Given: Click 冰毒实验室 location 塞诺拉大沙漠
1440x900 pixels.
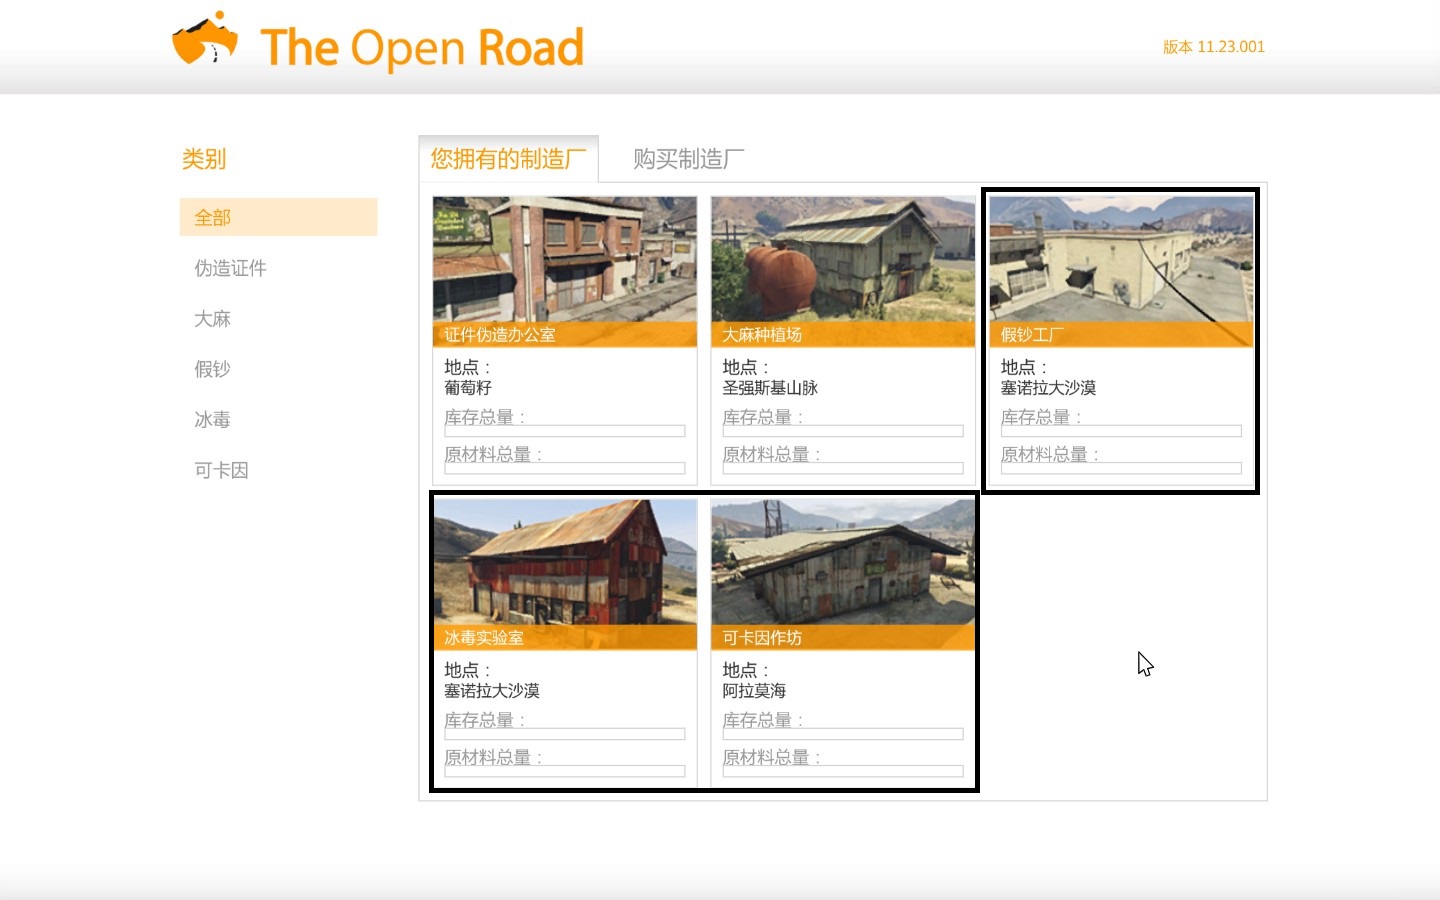Looking at the screenshot, I should pyautogui.click(x=492, y=691).
